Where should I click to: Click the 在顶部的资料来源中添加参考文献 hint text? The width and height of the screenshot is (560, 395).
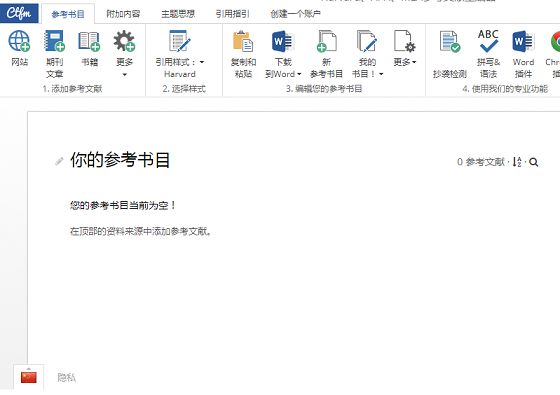pyautogui.click(x=141, y=231)
